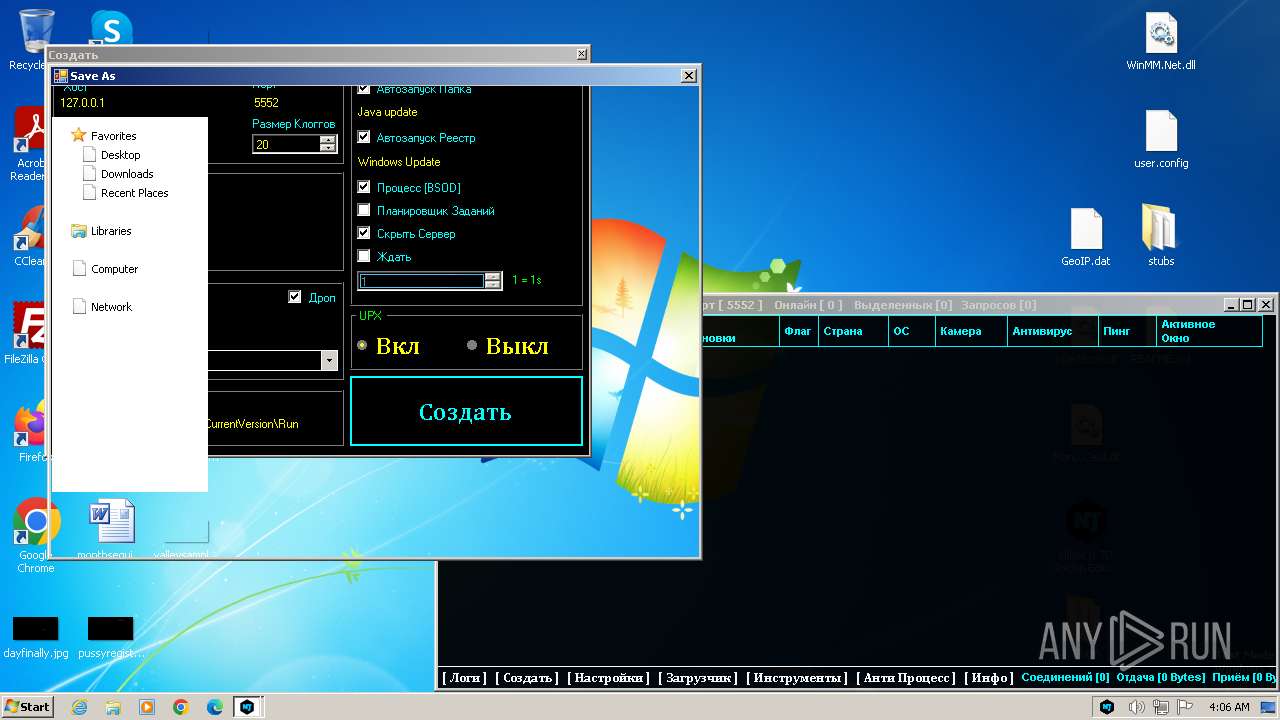Image resolution: width=1280 pixels, height=720 pixels.
Task: Open the volume control in the system tray
Action: coord(1136,707)
